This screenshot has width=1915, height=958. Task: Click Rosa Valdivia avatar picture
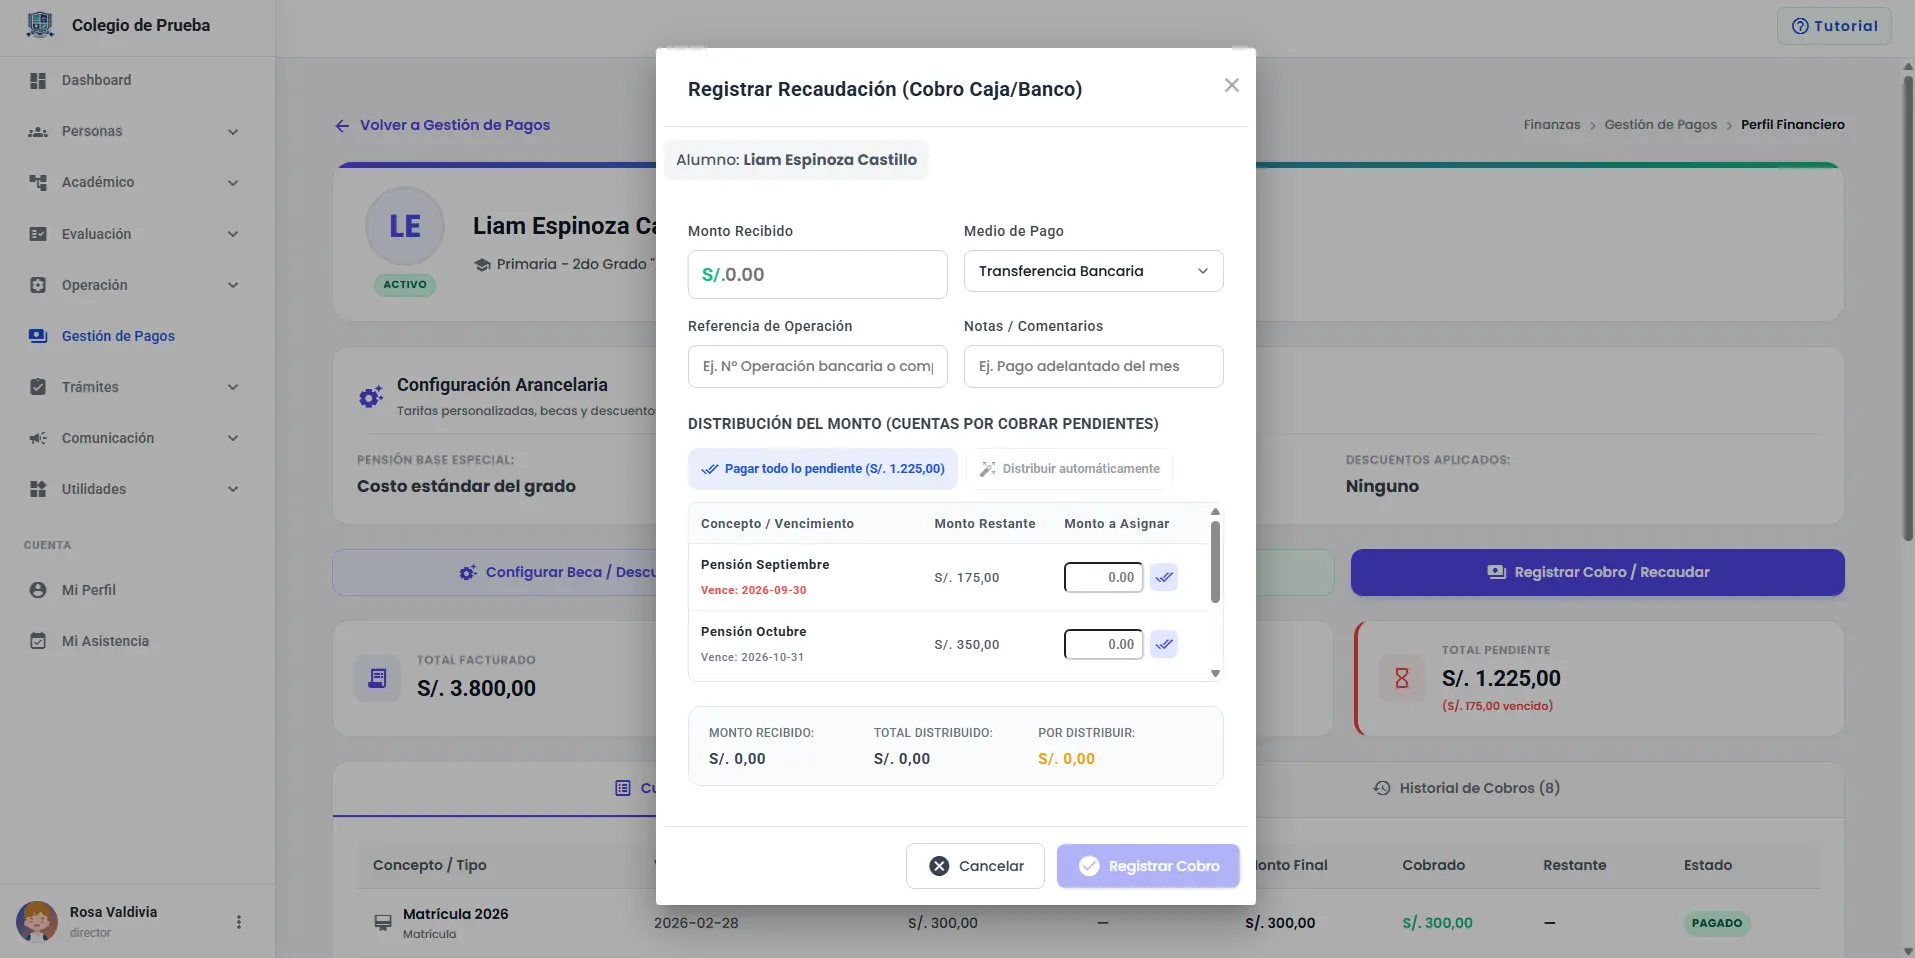click(37, 921)
